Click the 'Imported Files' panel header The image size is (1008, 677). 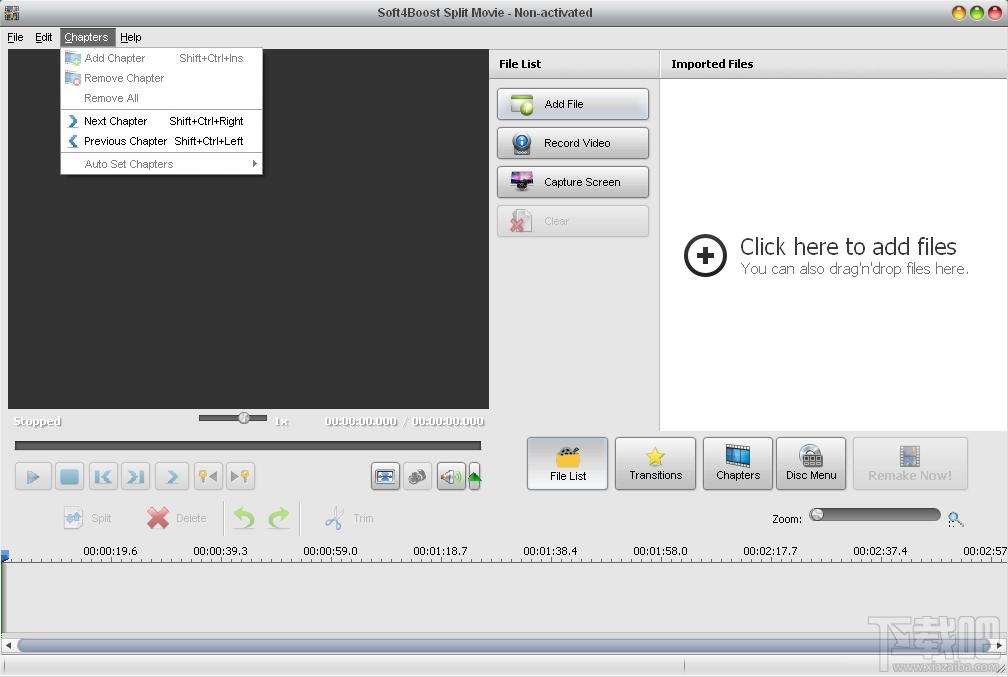tap(712, 64)
